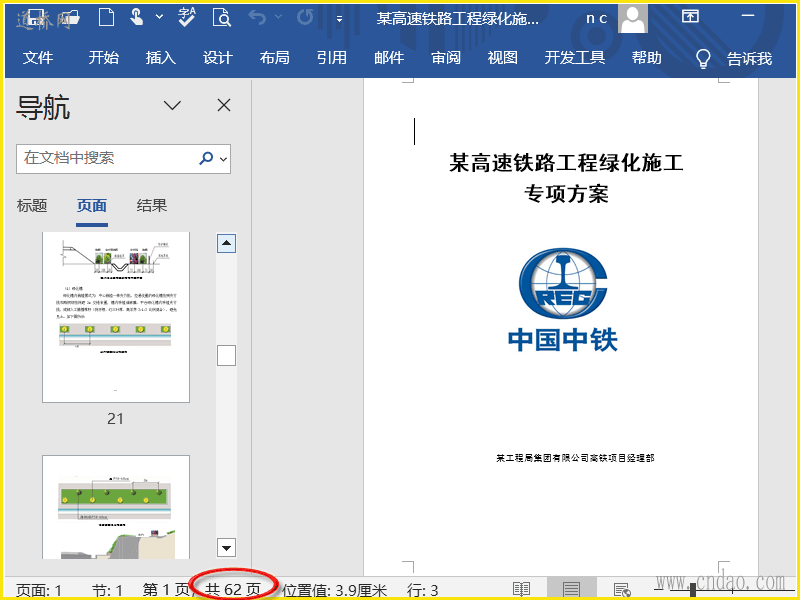Open a file with the folder icon
The image size is (800, 600).
click(70, 18)
